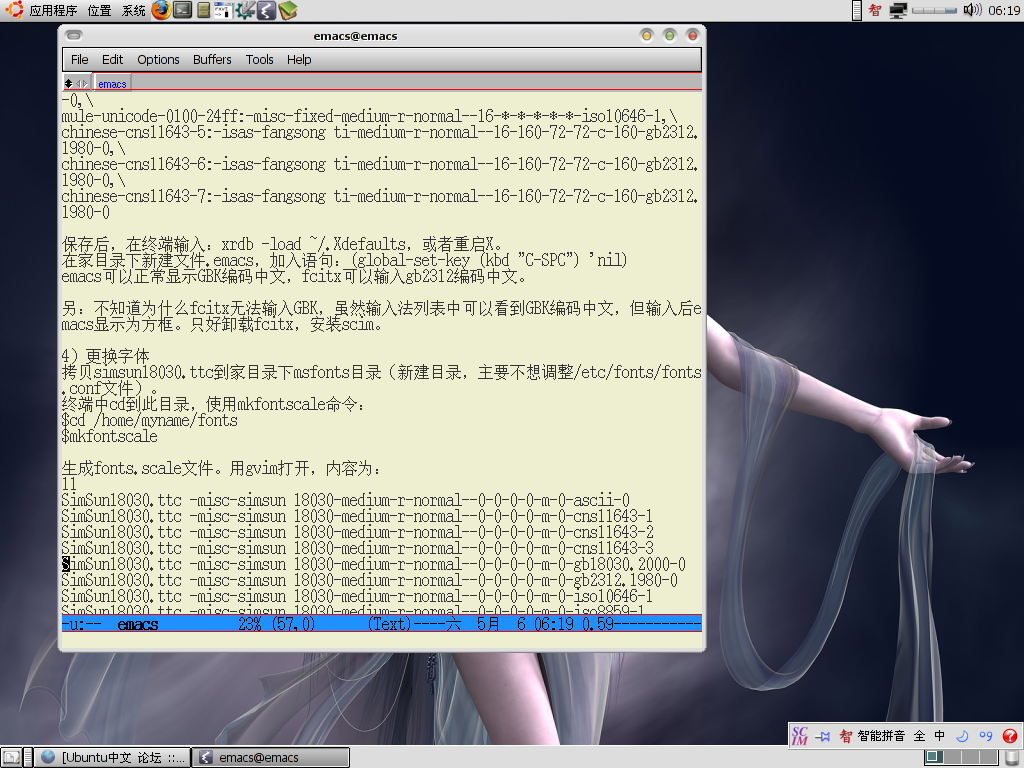
Task: Launch Emacs from the top panel icon
Action: point(266,10)
